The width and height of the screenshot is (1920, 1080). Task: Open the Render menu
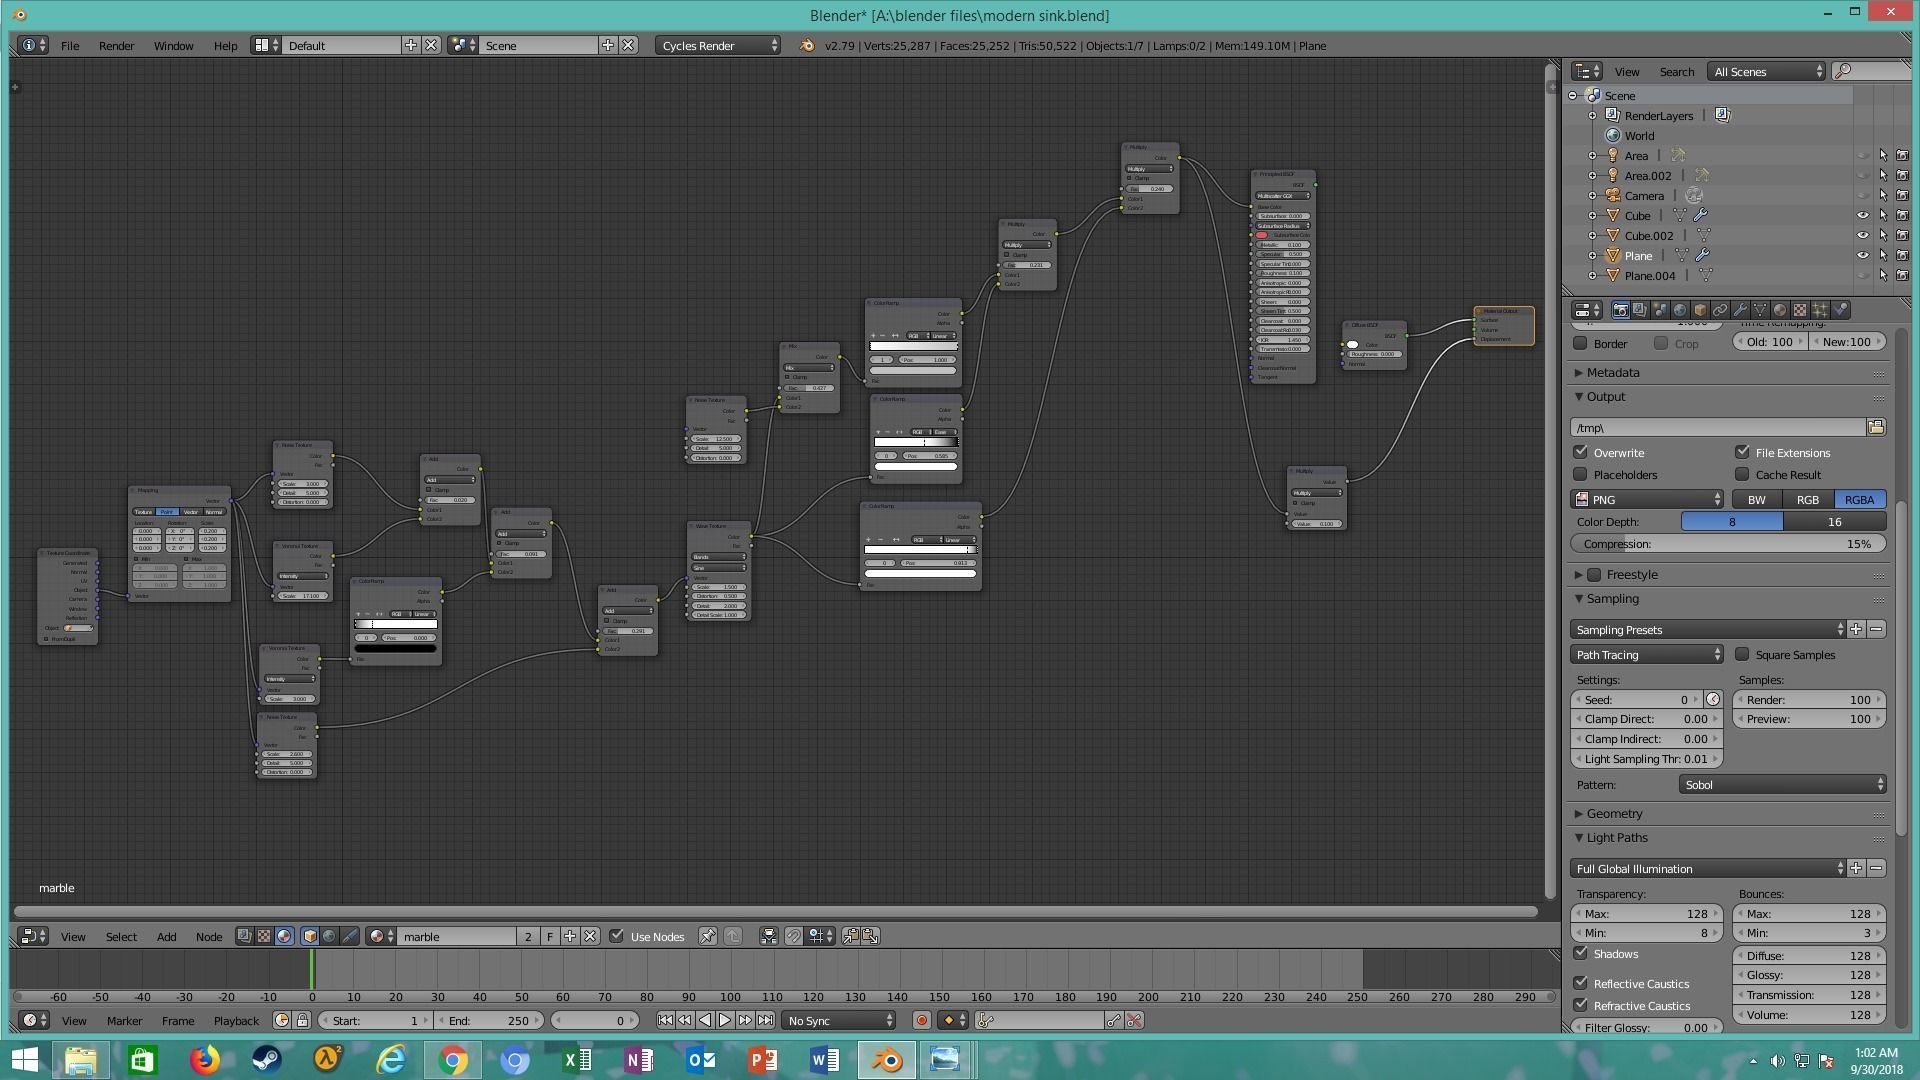pyautogui.click(x=116, y=46)
